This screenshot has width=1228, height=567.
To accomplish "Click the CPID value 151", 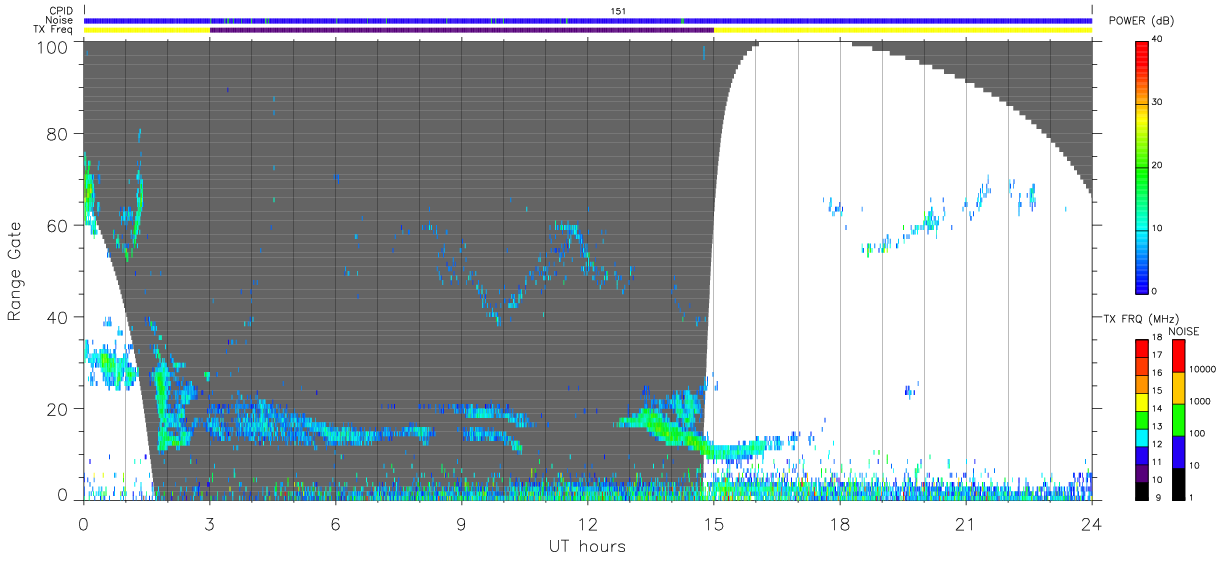I will tap(618, 11).
